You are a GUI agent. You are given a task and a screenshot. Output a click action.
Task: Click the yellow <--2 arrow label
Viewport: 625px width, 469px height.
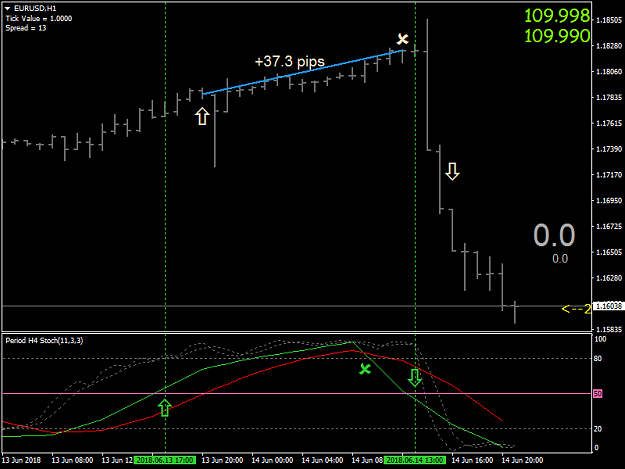576,309
